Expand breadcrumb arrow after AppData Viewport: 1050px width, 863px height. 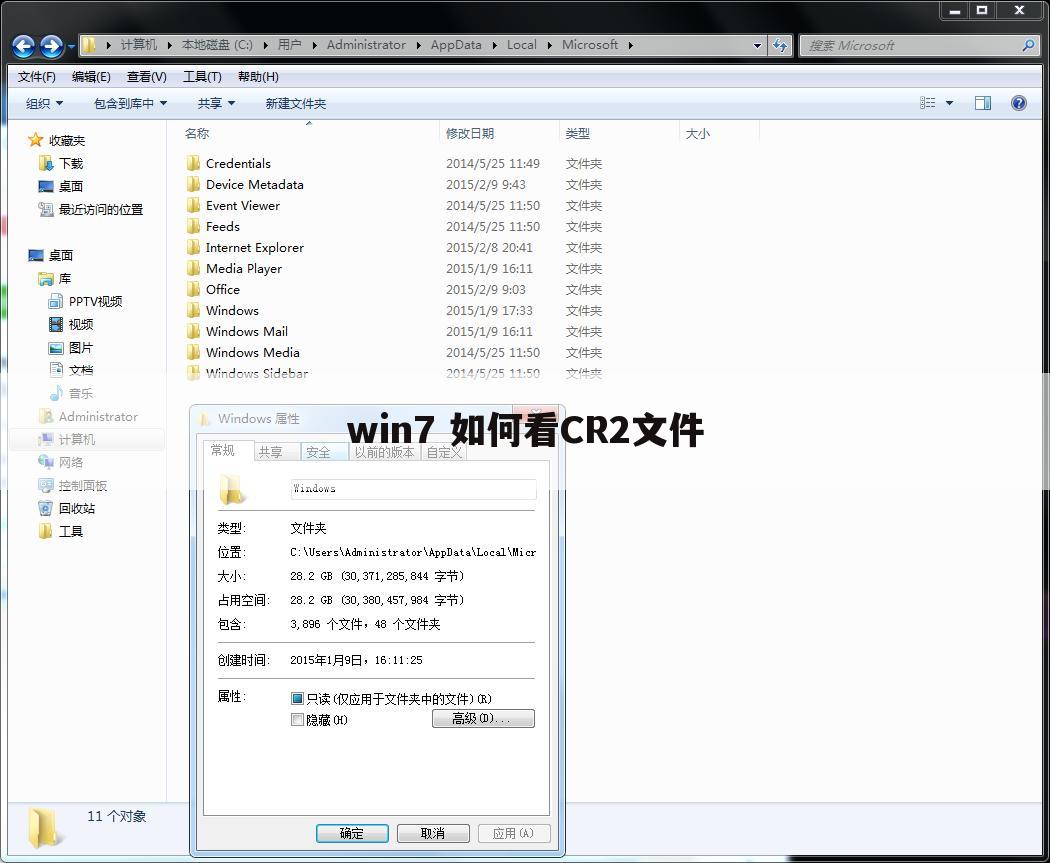[494, 45]
